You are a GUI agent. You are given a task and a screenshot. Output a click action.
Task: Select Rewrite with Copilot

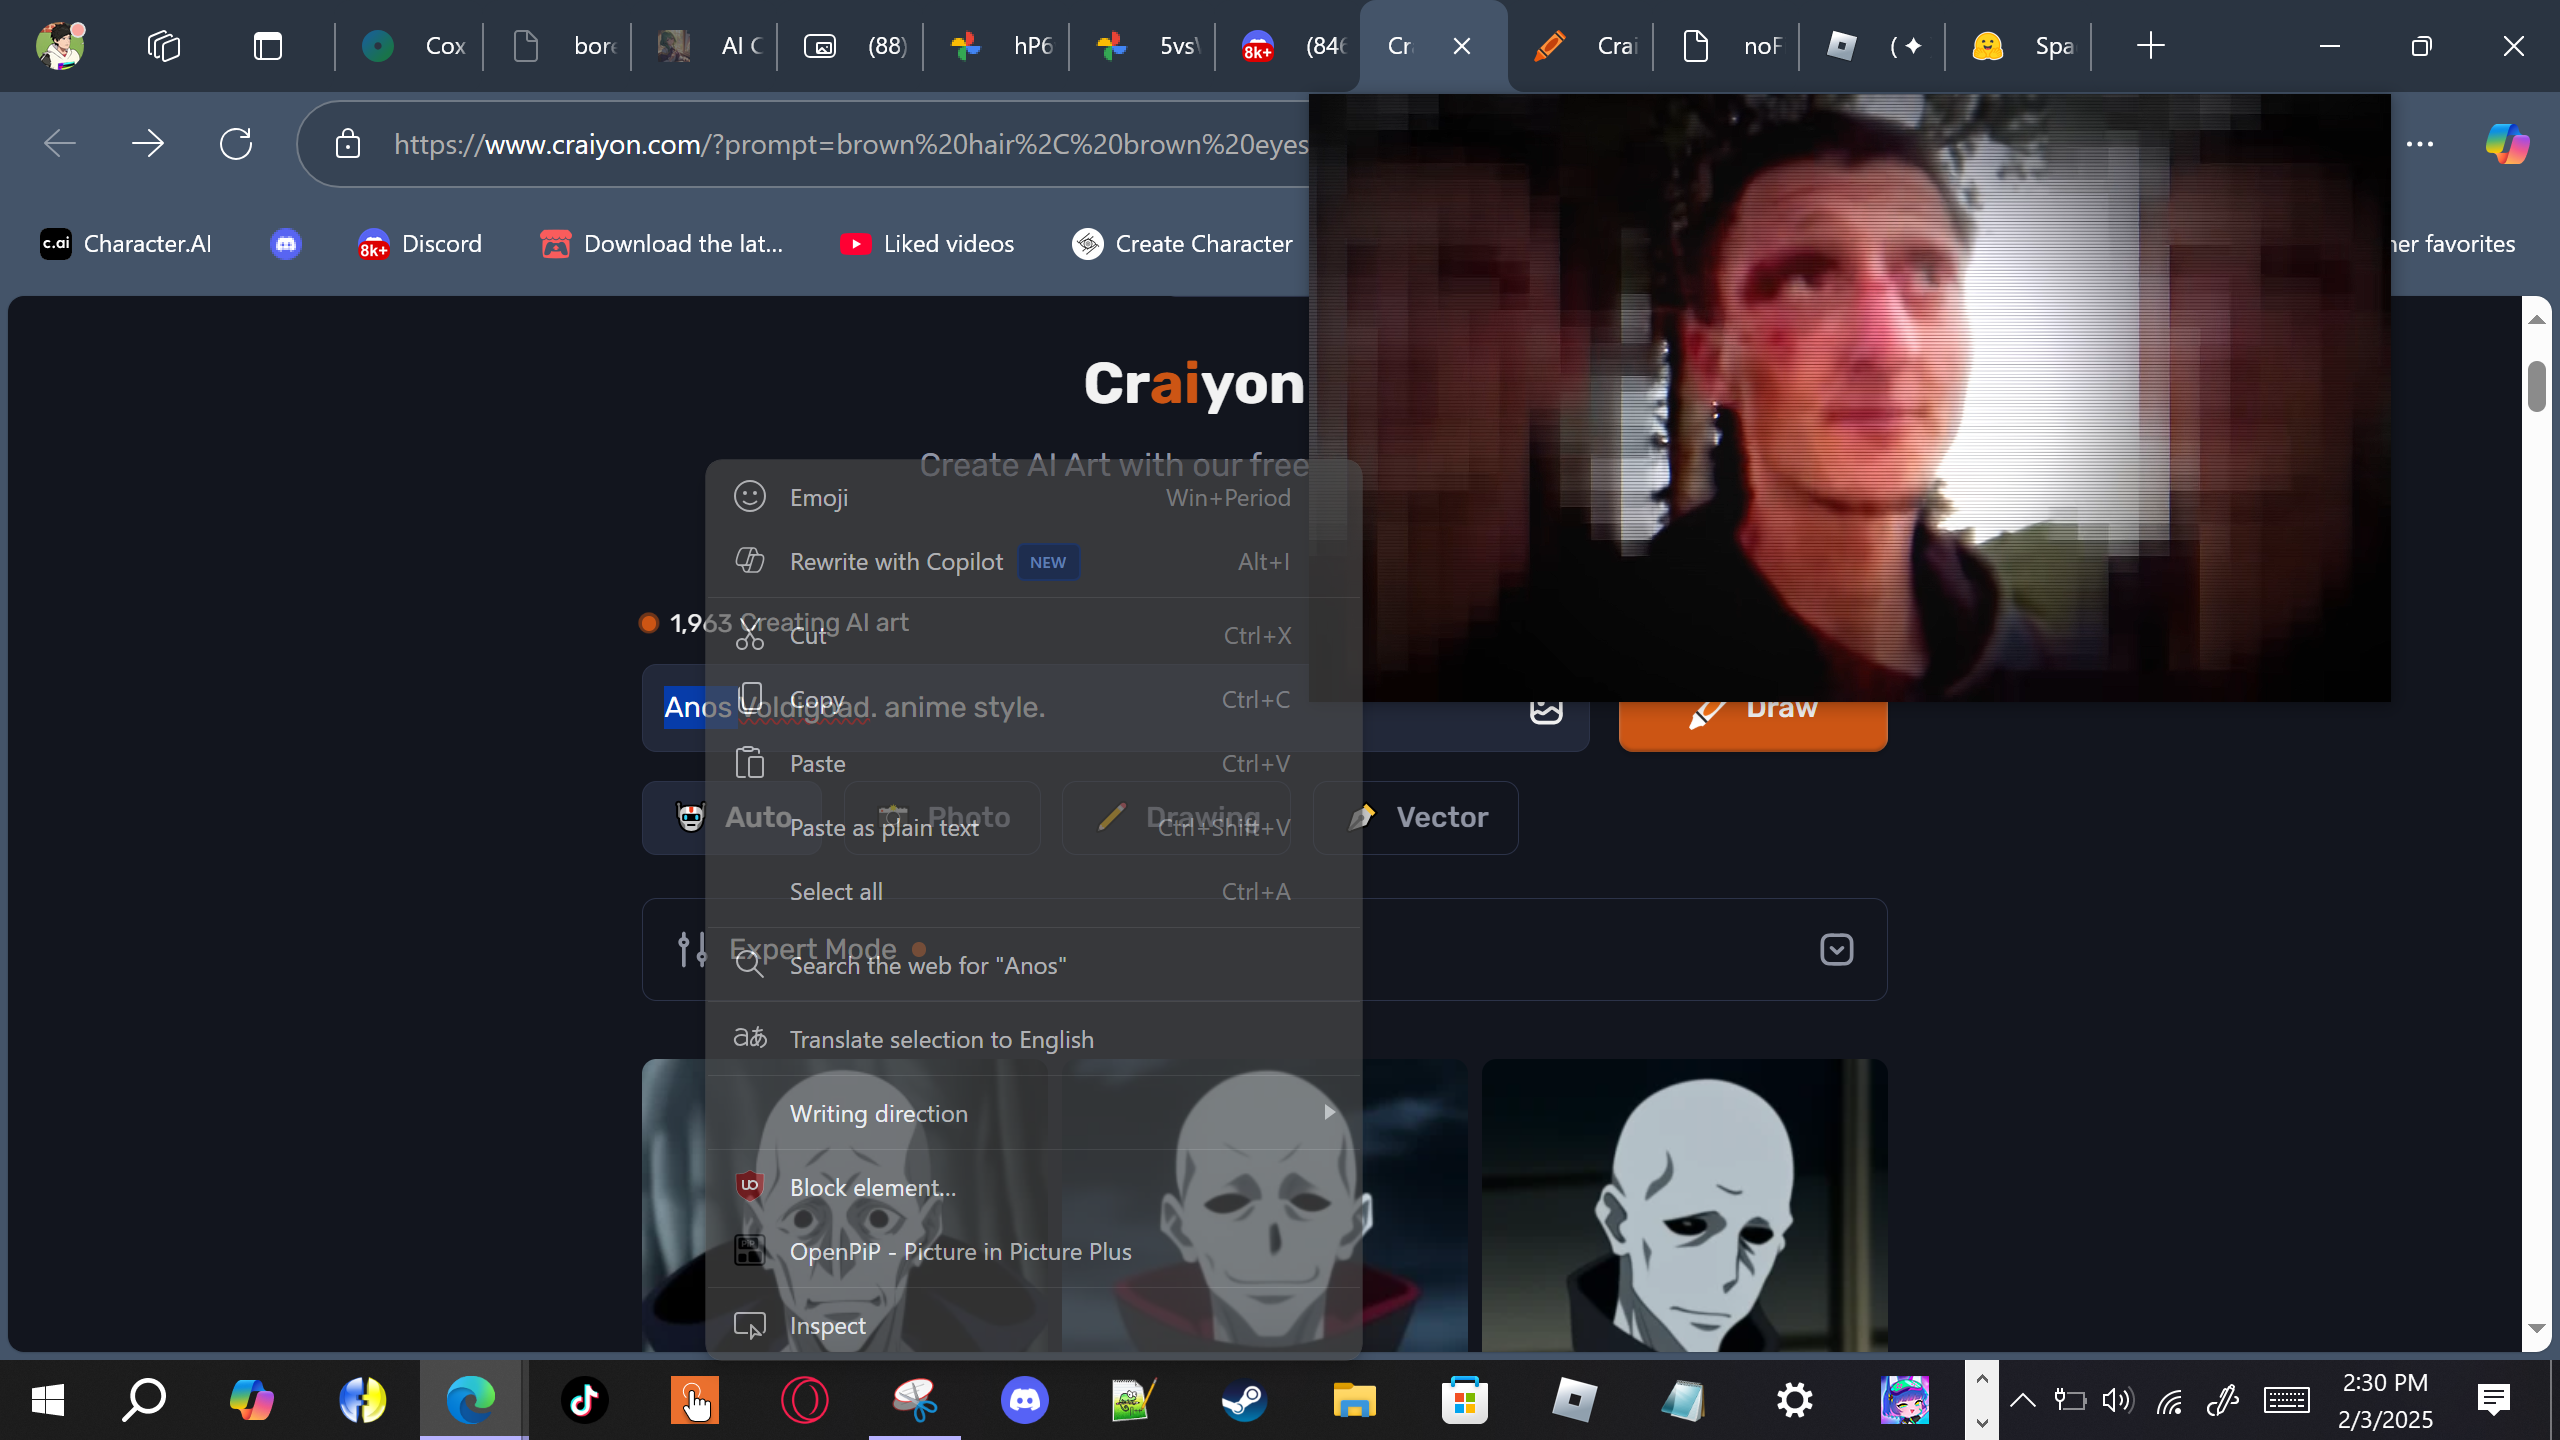click(x=1034, y=561)
